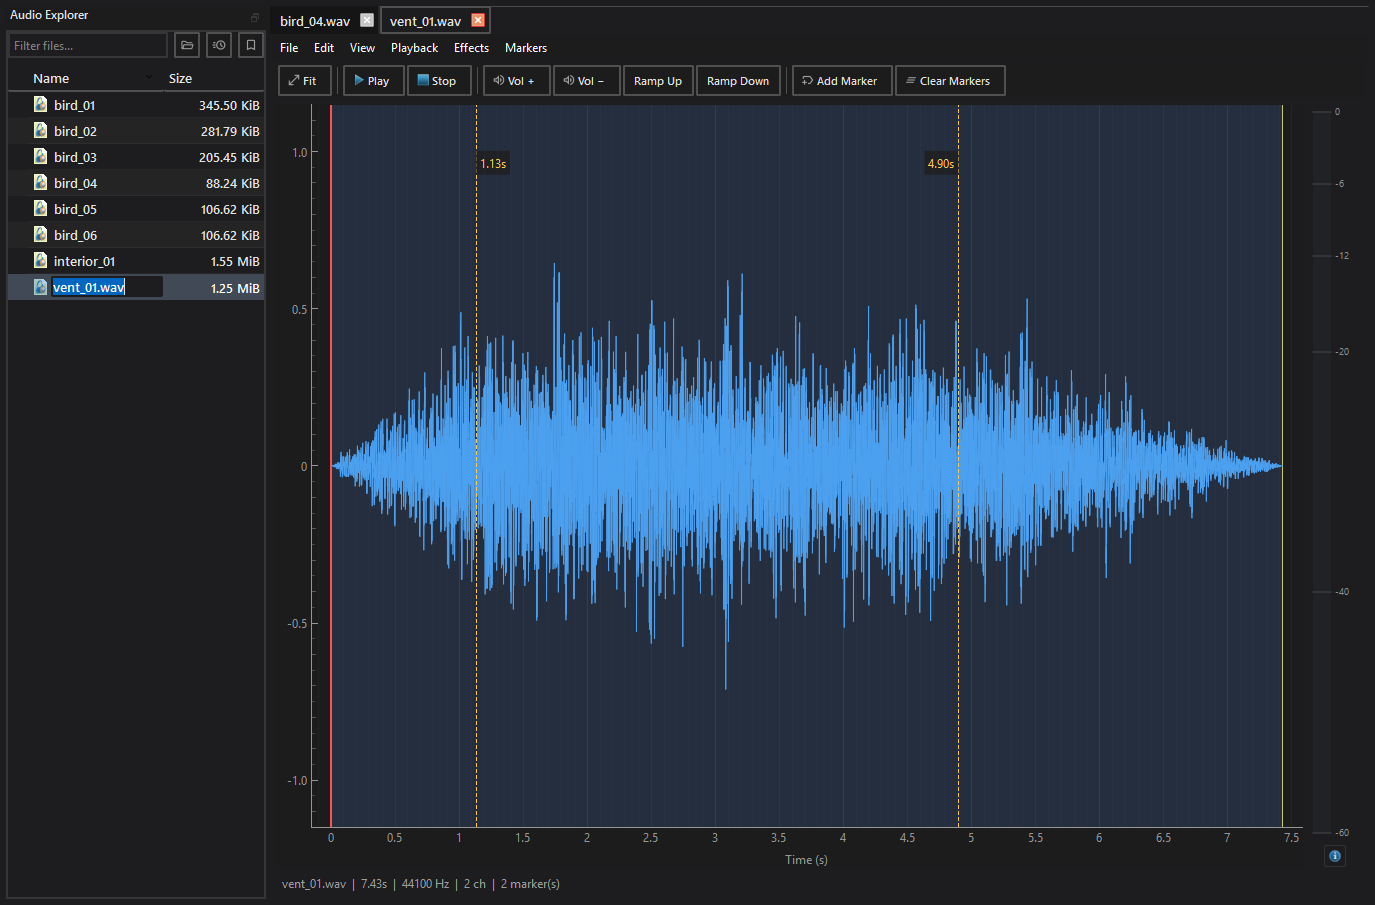Click the info icon below the dB meter
The image size is (1375, 905).
coord(1335,856)
